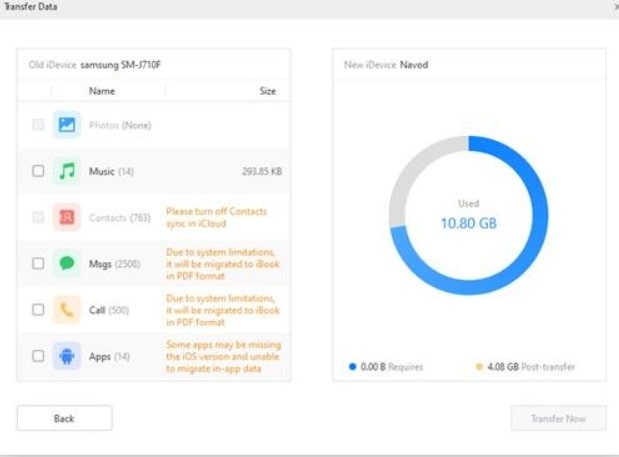Click the disabled Contacts checkbox
Viewport: 619px width, 457px height.
38,217
